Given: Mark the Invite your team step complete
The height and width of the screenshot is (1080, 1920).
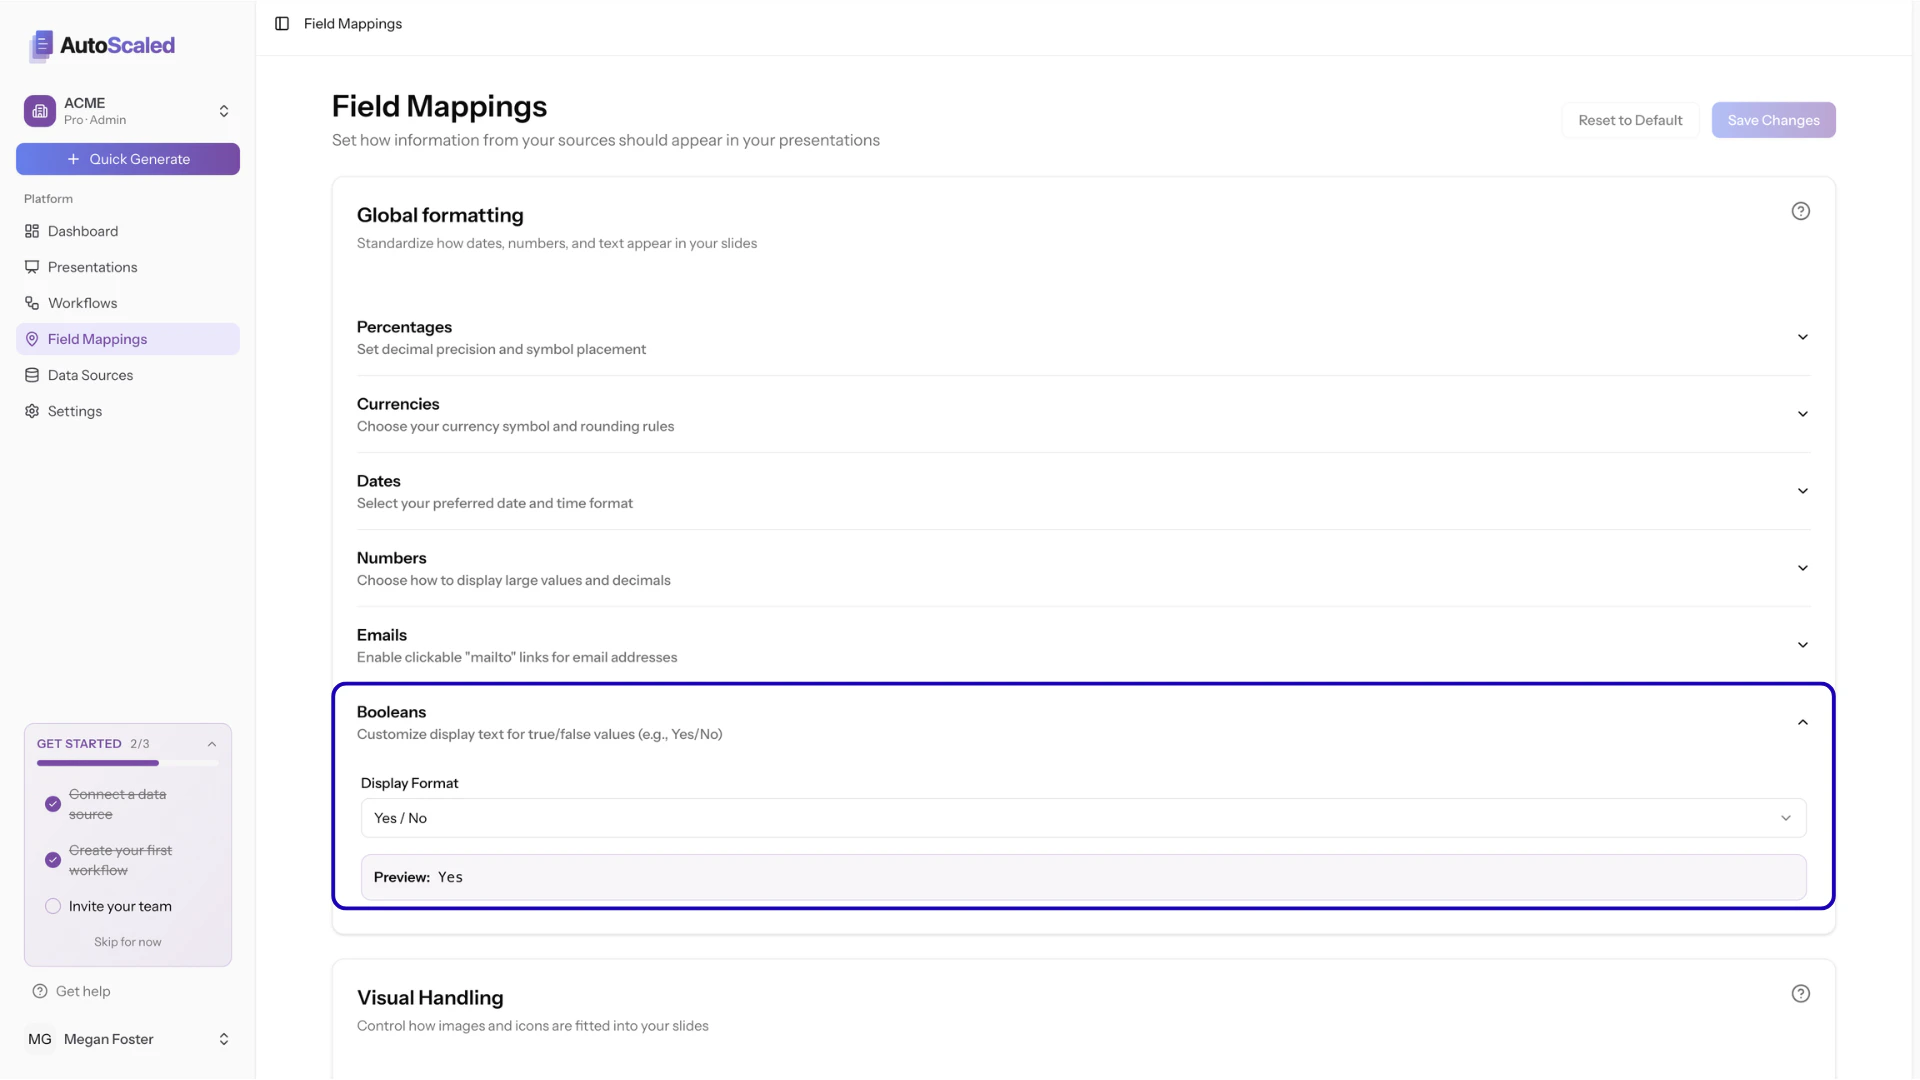Looking at the screenshot, I should (52, 906).
